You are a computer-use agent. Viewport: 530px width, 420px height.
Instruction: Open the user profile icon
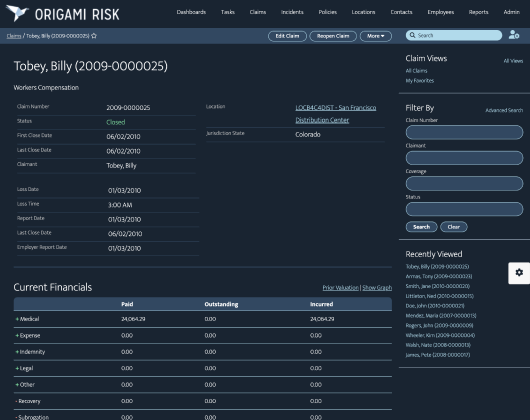pyautogui.click(x=514, y=35)
